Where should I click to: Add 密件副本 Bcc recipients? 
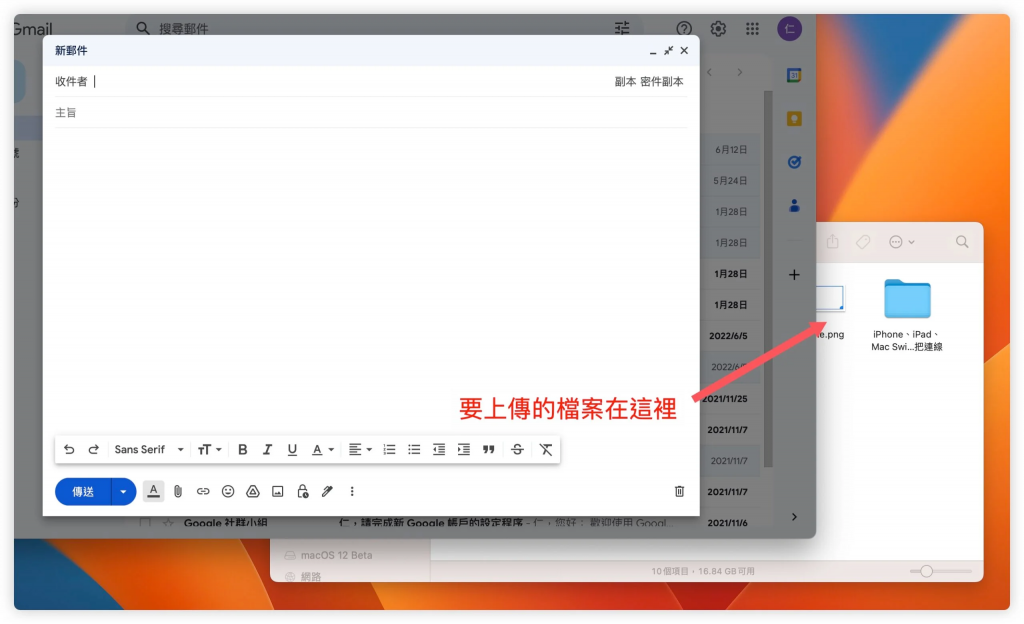662,82
